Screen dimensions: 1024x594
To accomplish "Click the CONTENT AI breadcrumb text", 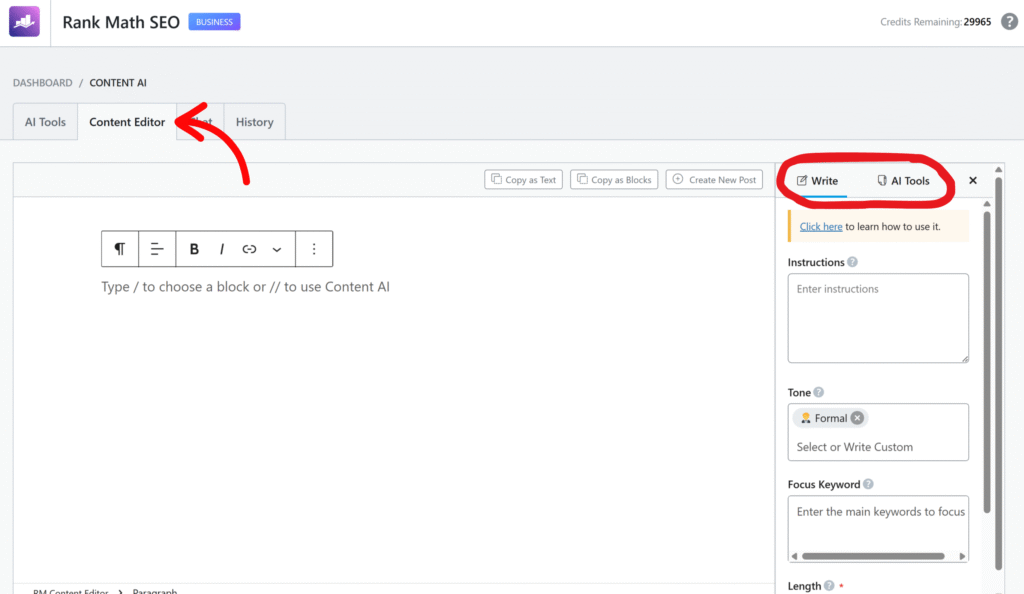I will [118, 83].
